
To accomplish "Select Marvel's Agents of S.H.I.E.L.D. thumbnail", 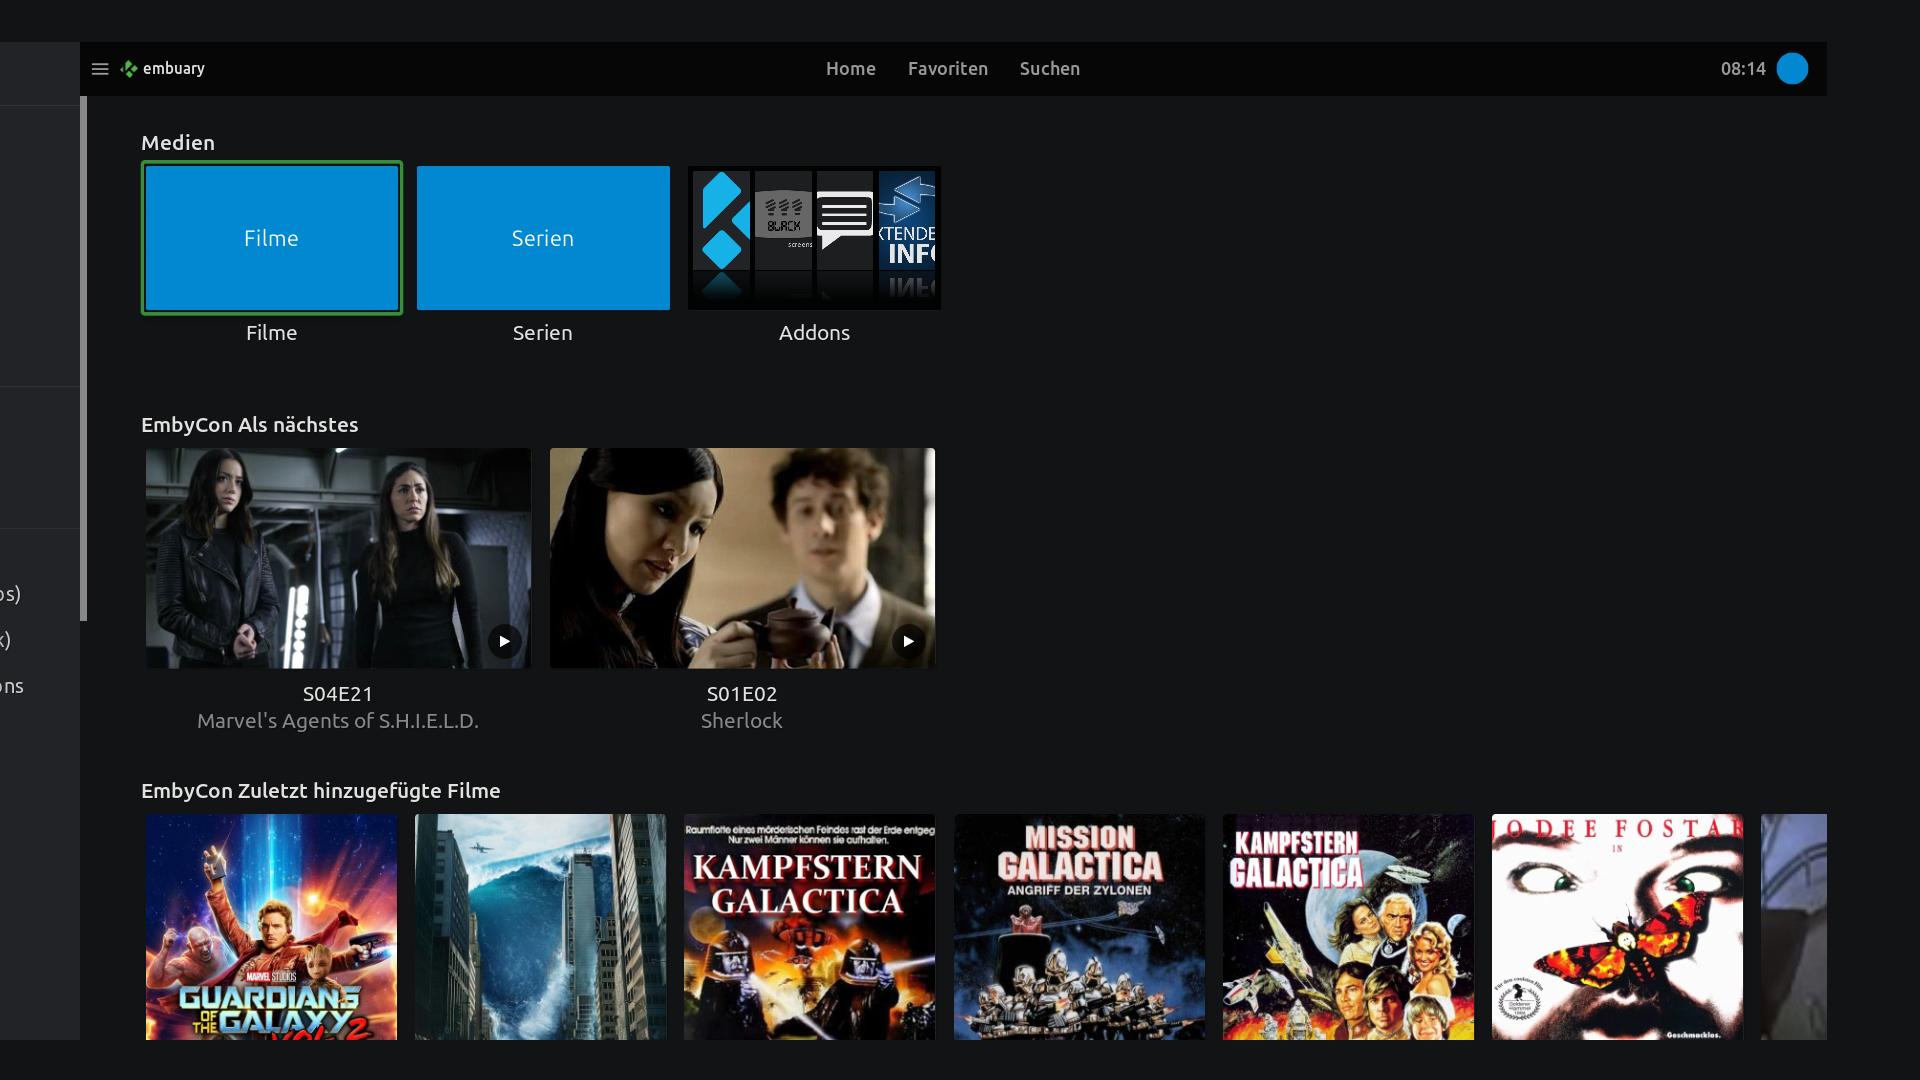I will 338,558.
